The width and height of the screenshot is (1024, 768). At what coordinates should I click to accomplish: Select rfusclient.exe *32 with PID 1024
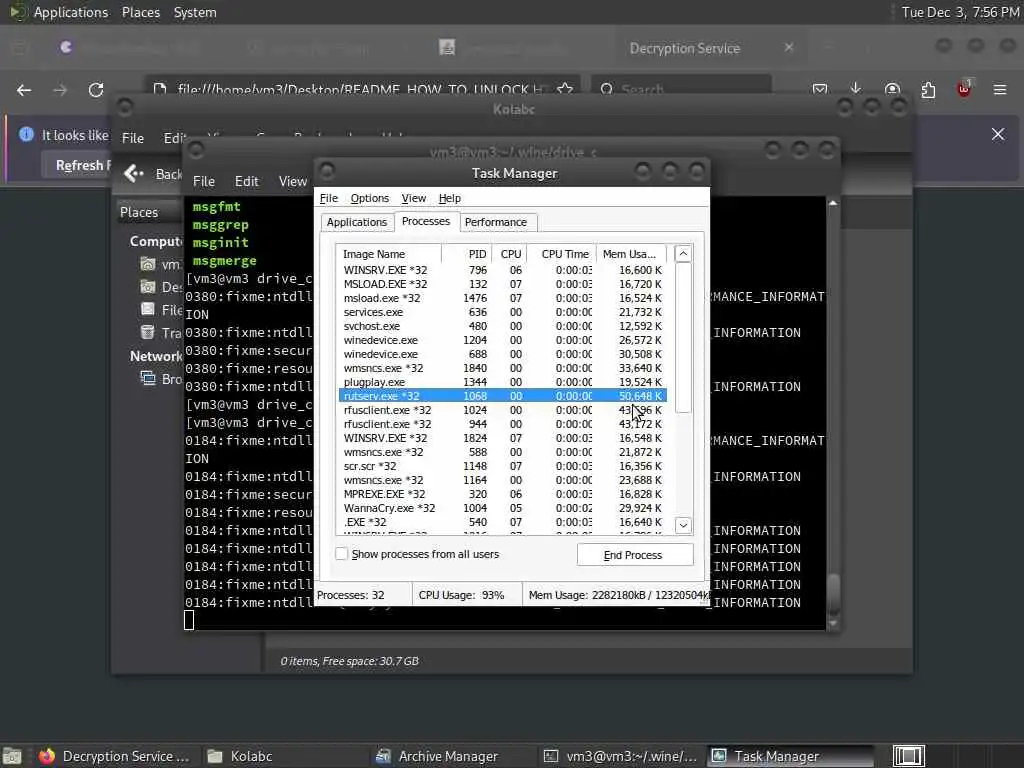click(502, 410)
